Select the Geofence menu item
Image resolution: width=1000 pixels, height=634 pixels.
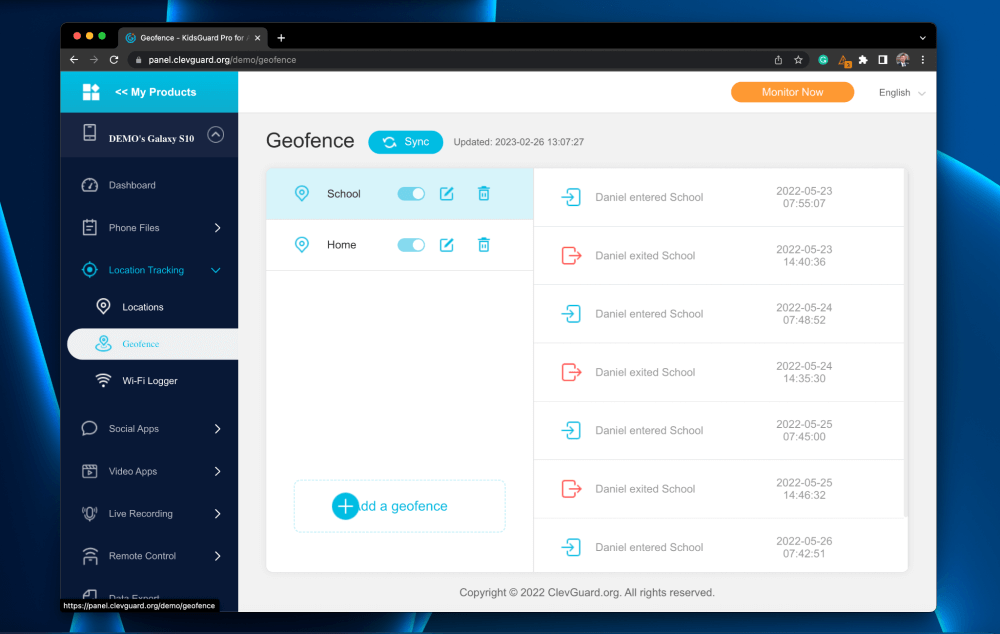[152, 344]
